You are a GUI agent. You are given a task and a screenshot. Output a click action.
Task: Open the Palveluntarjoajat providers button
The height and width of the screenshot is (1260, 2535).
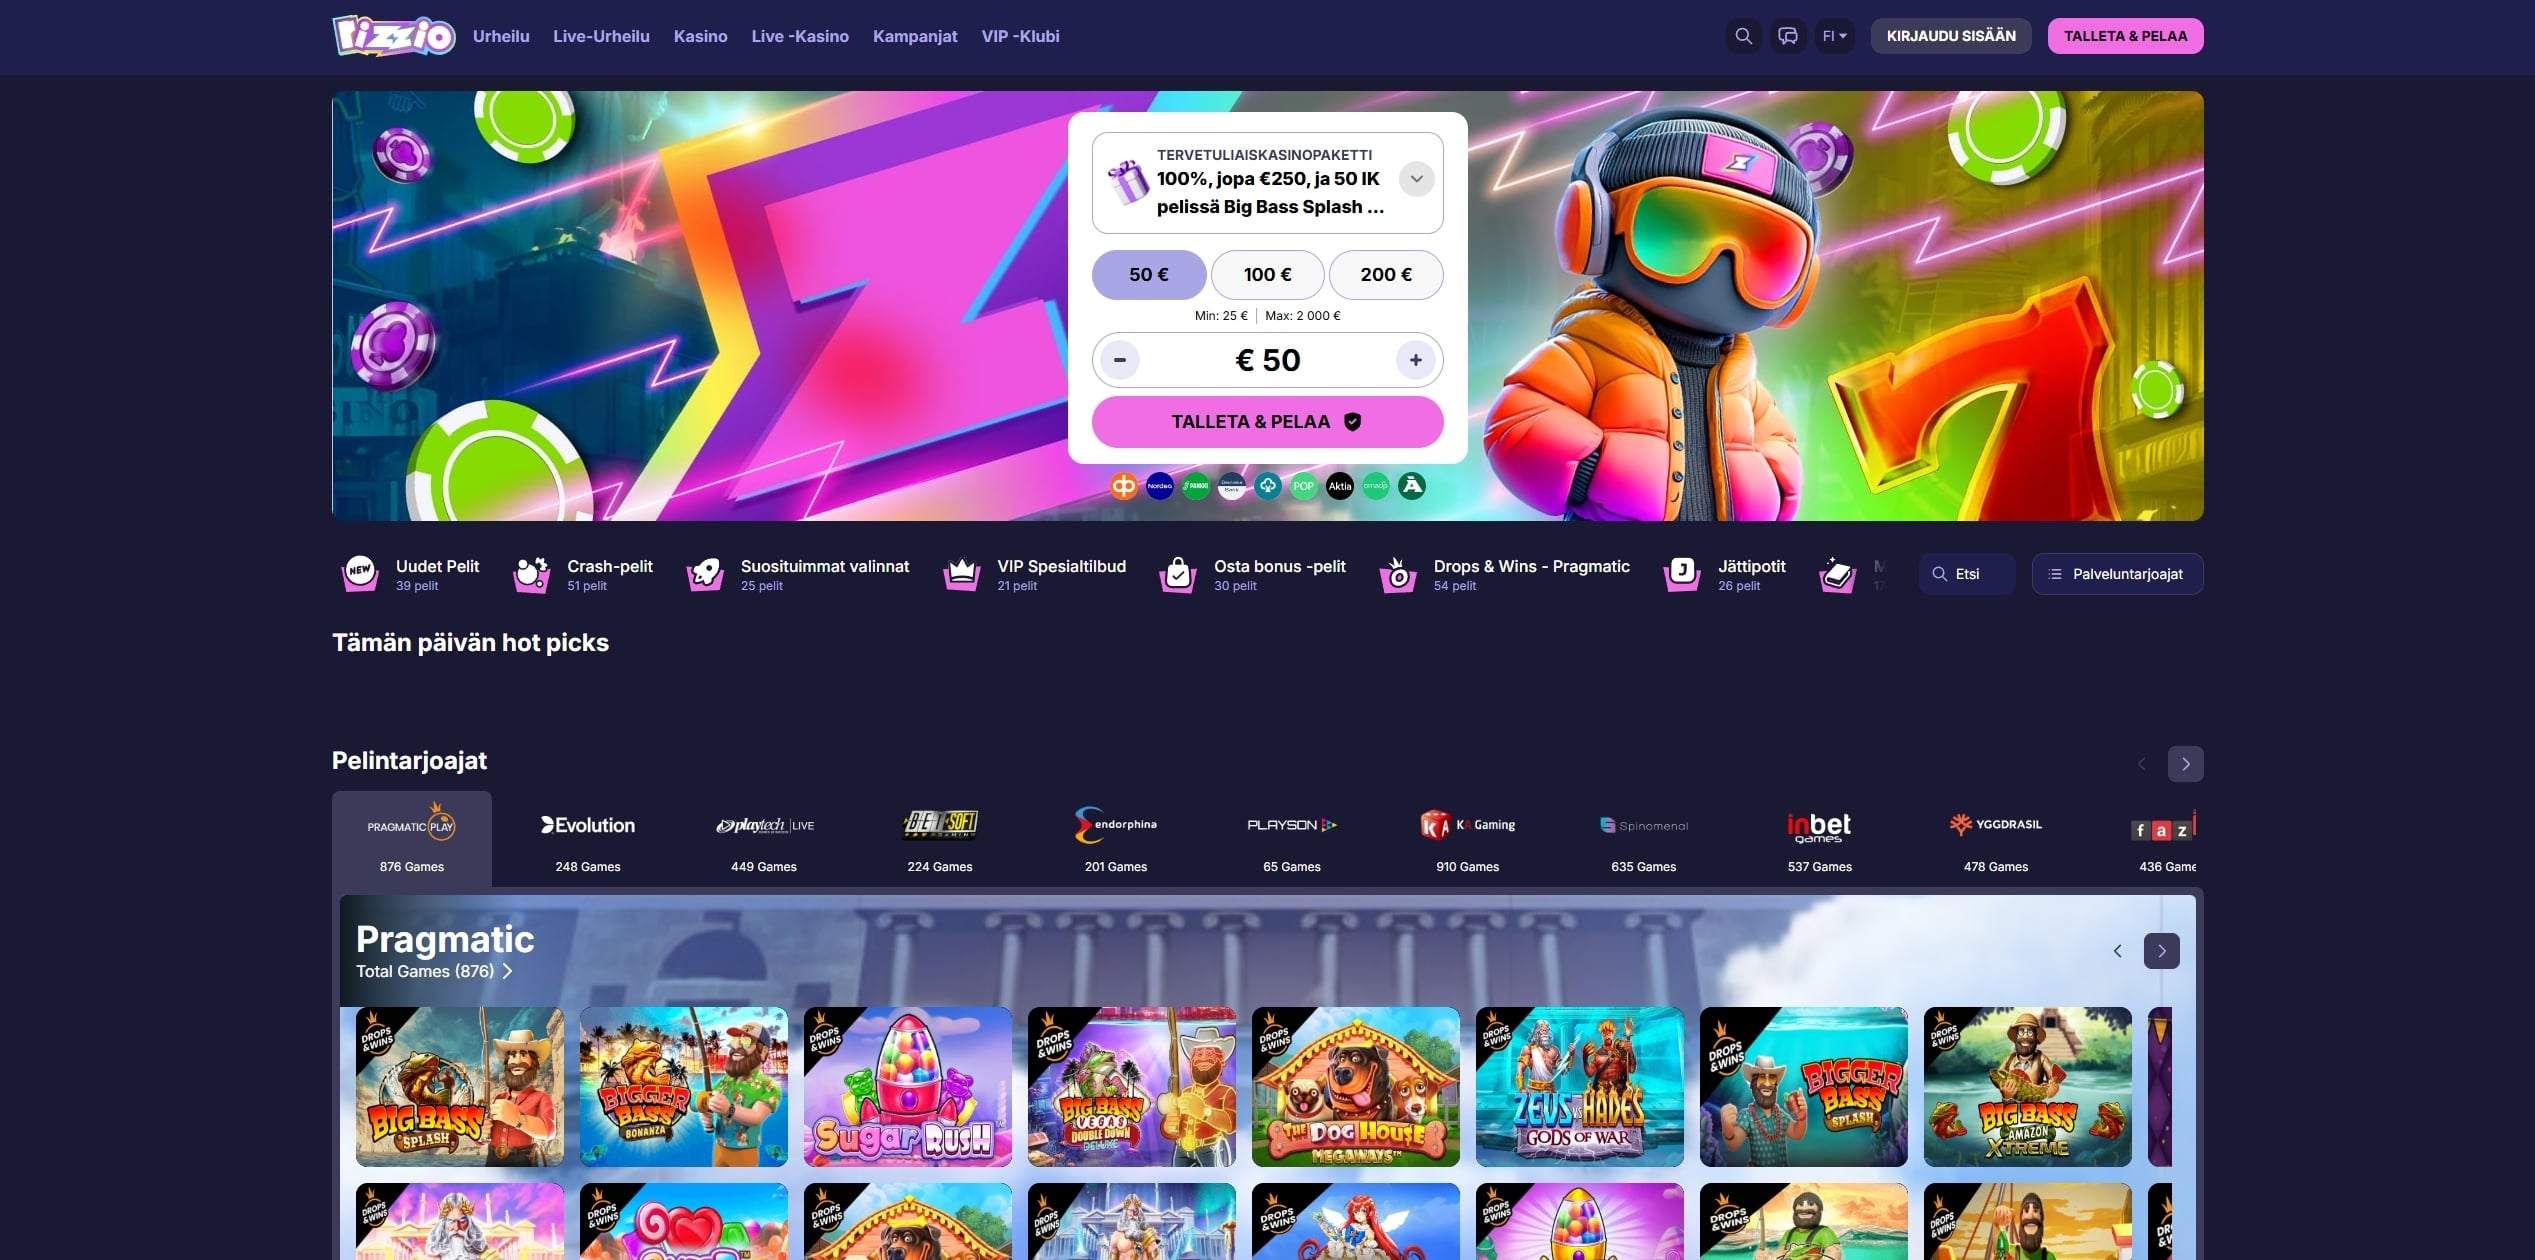coord(2117,574)
